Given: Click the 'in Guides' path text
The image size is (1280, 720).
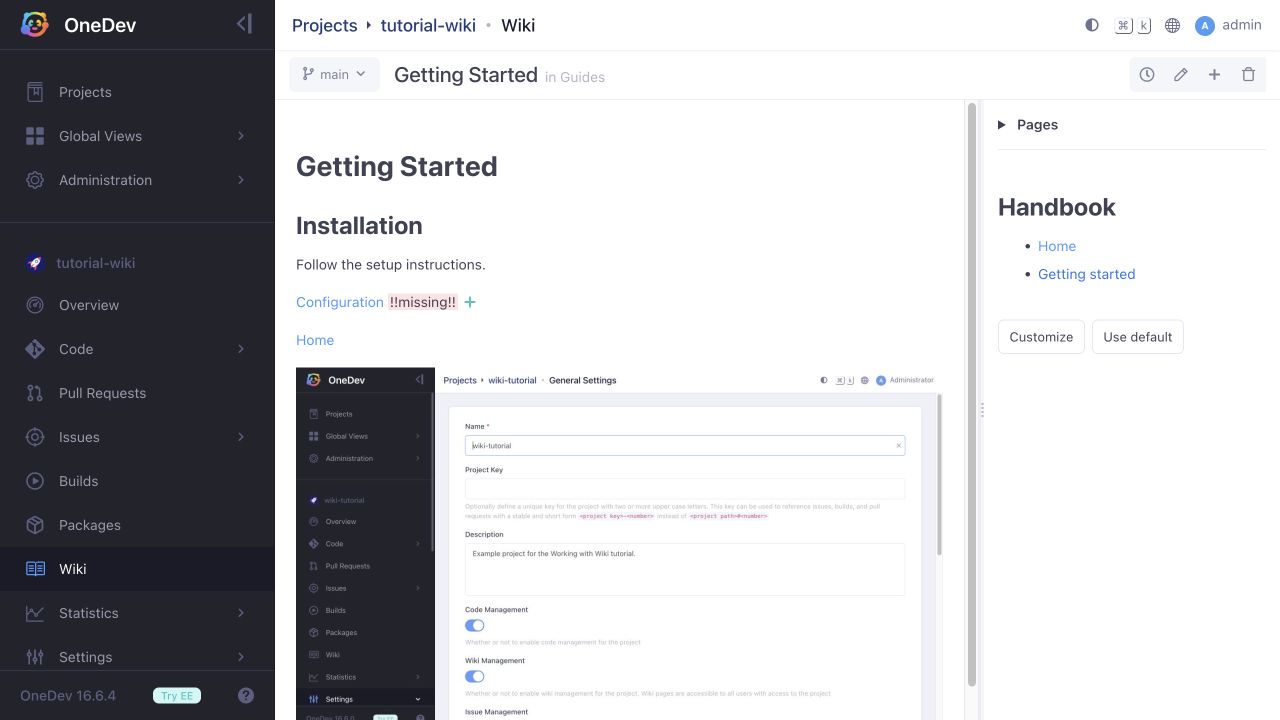Looking at the screenshot, I should click(x=575, y=77).
